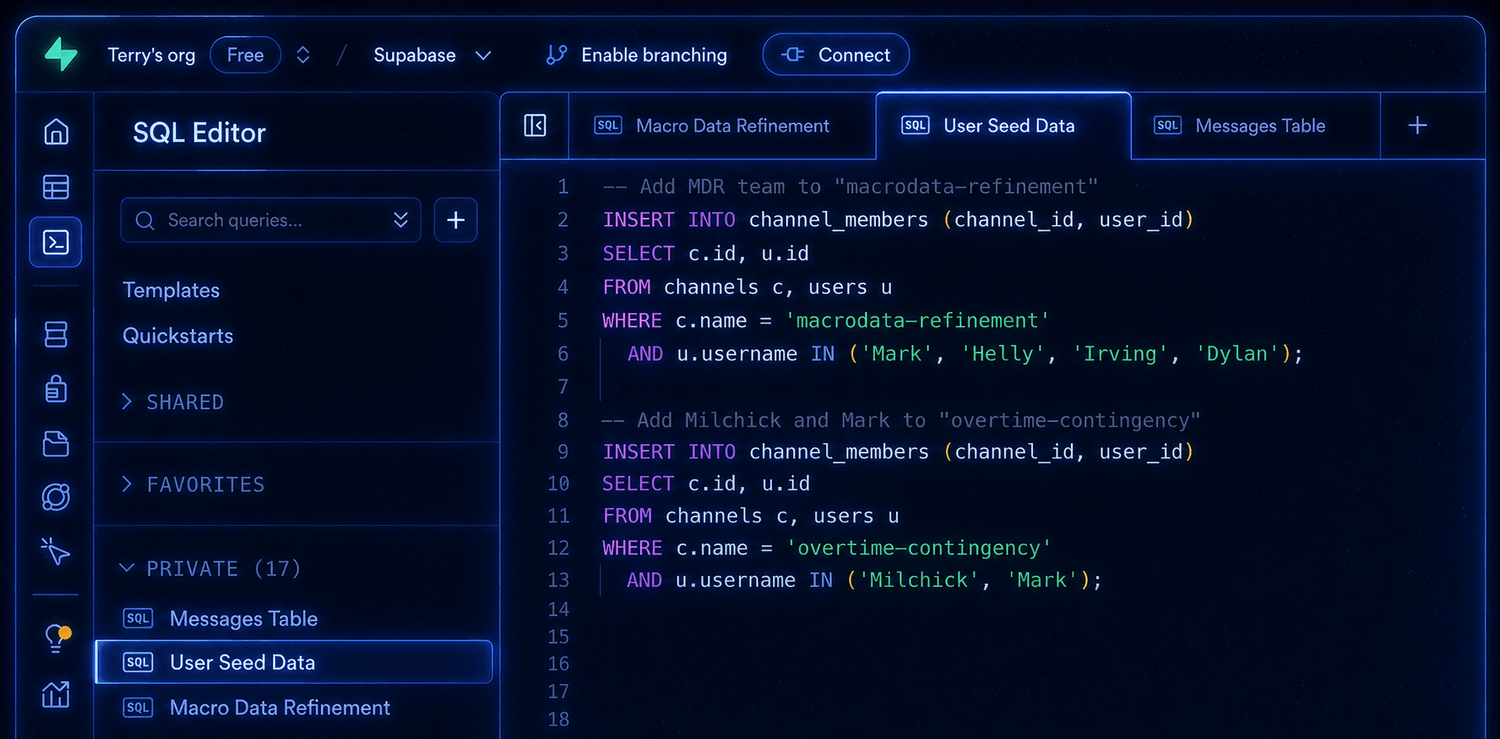
Task: Open Quickstarts in SQL Editor
Action: [178, 336]
